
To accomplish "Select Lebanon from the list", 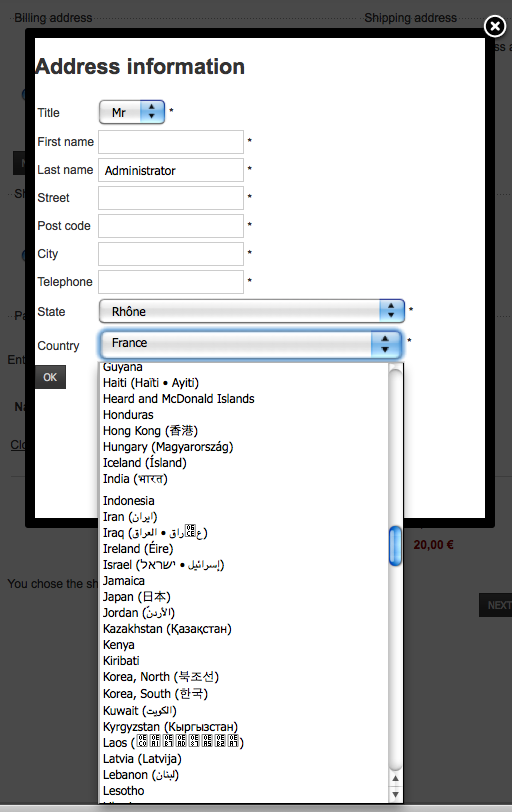I will click(x=243, y=775).
